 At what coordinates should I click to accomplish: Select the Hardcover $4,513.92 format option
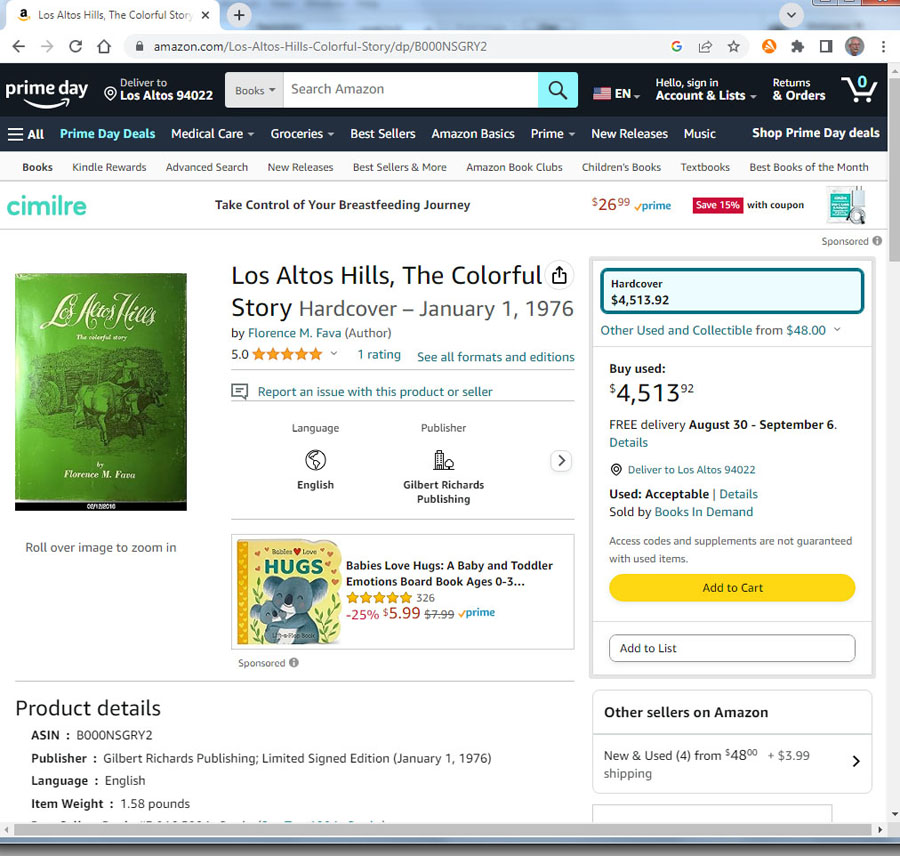pos(731,292)
